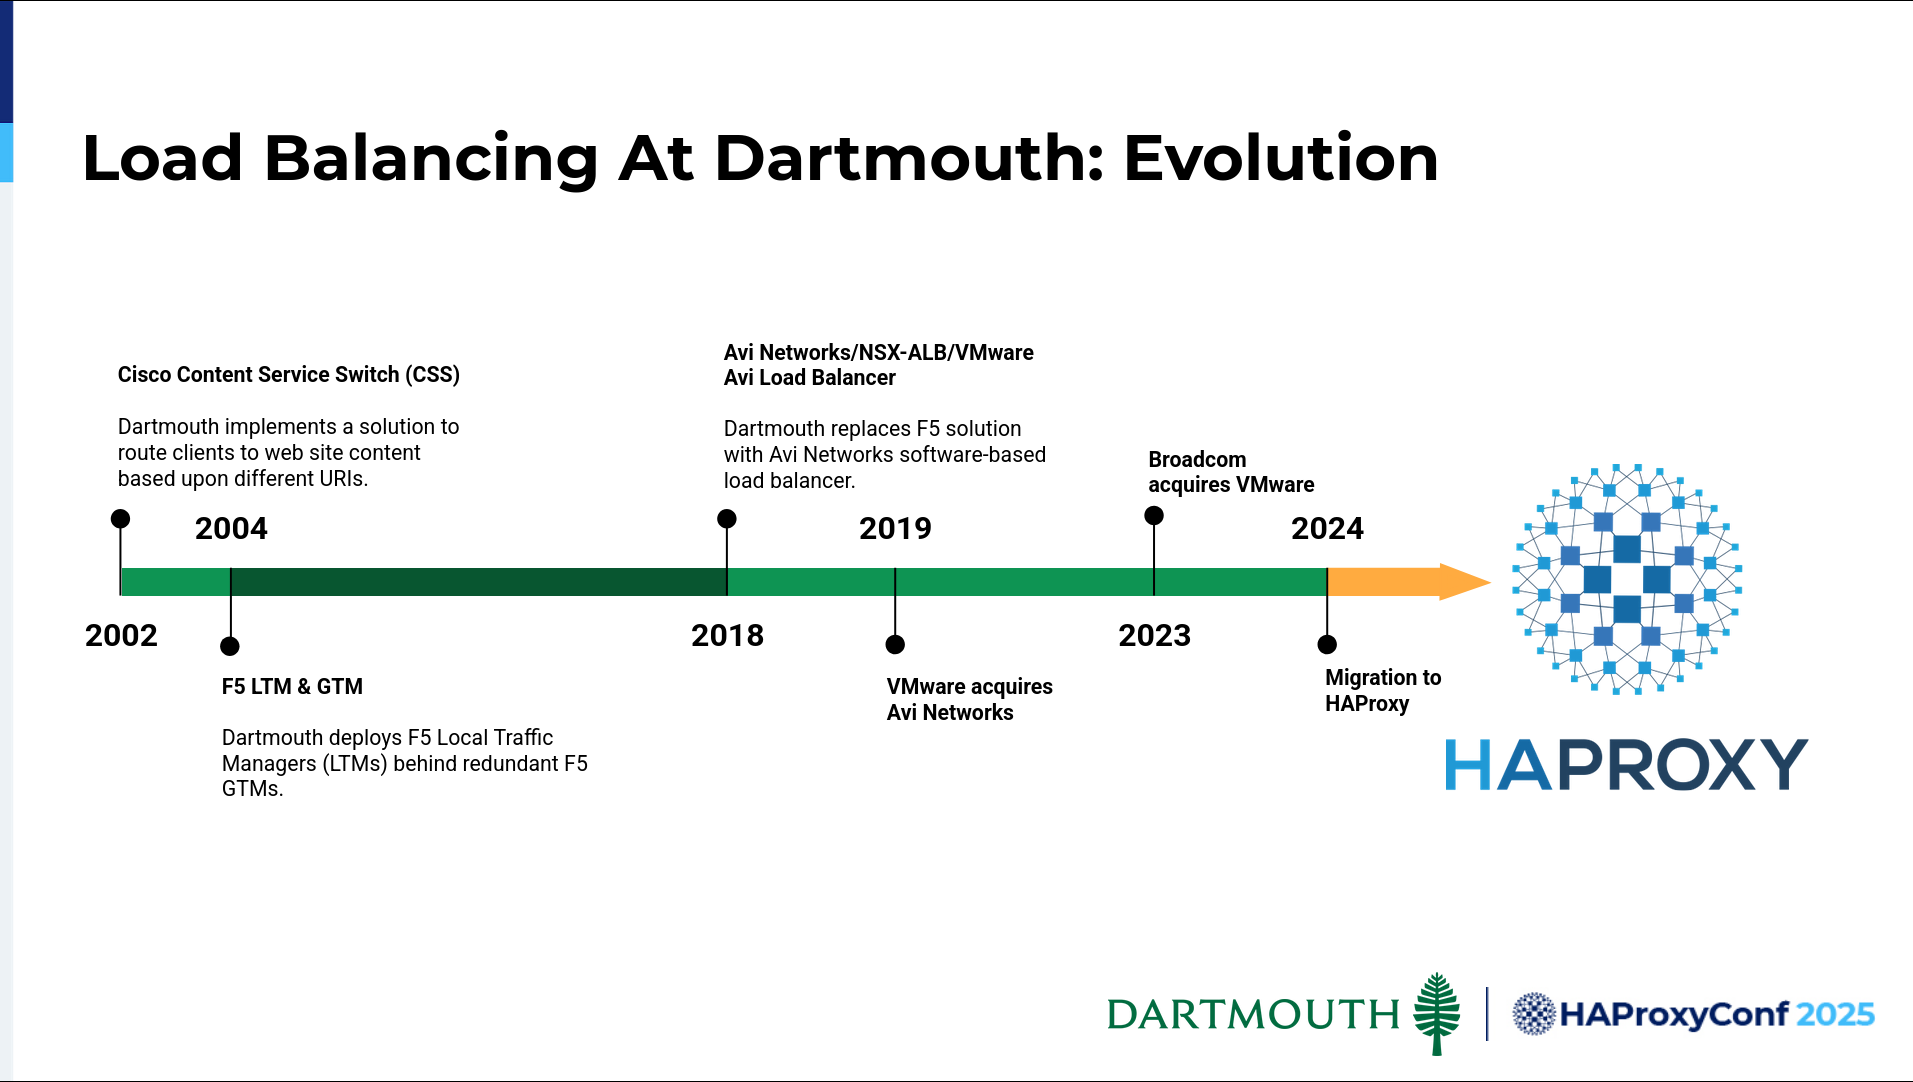Select the 2018 Avi Networks marker dot
This screenshot has width=1913, height=1082.
tap(727, 518)
